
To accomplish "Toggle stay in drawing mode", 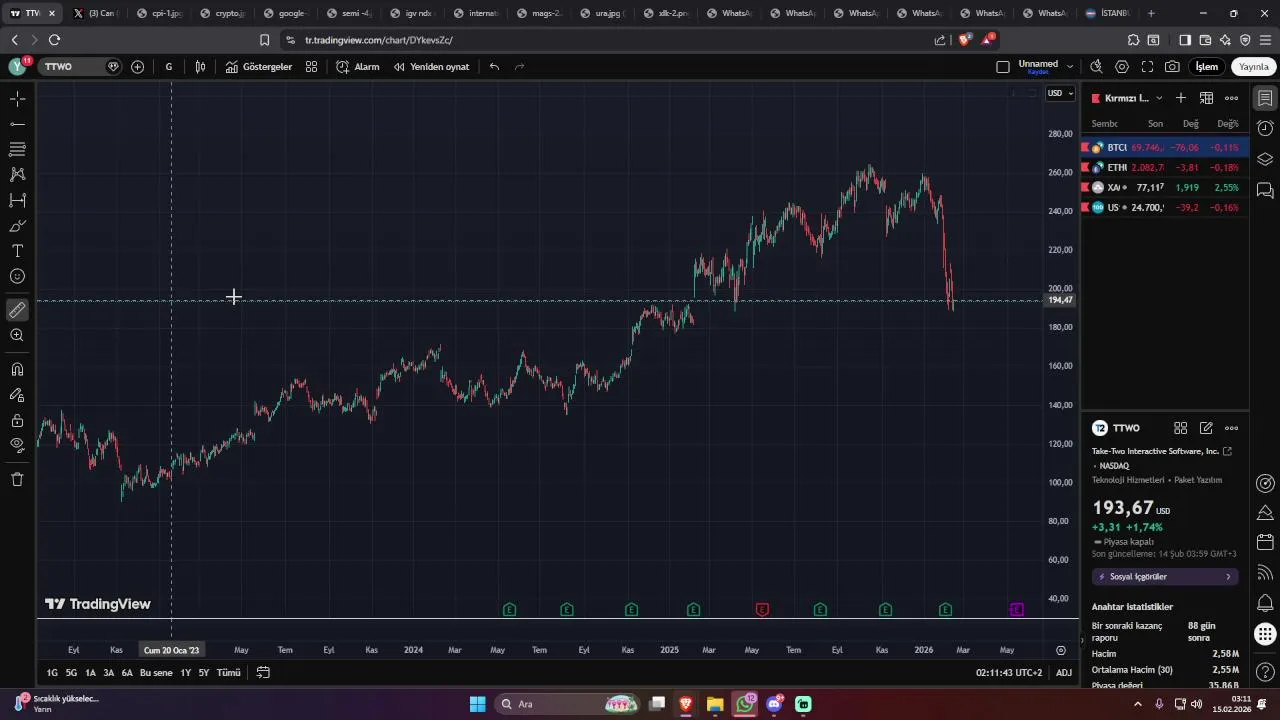I will [x=17, y=395].
